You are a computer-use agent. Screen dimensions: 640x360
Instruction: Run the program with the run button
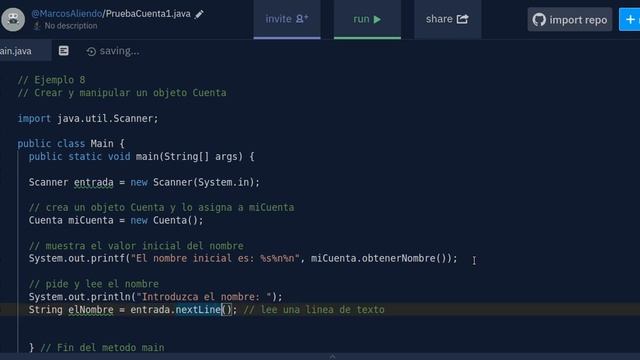click(x=367, y=19)
